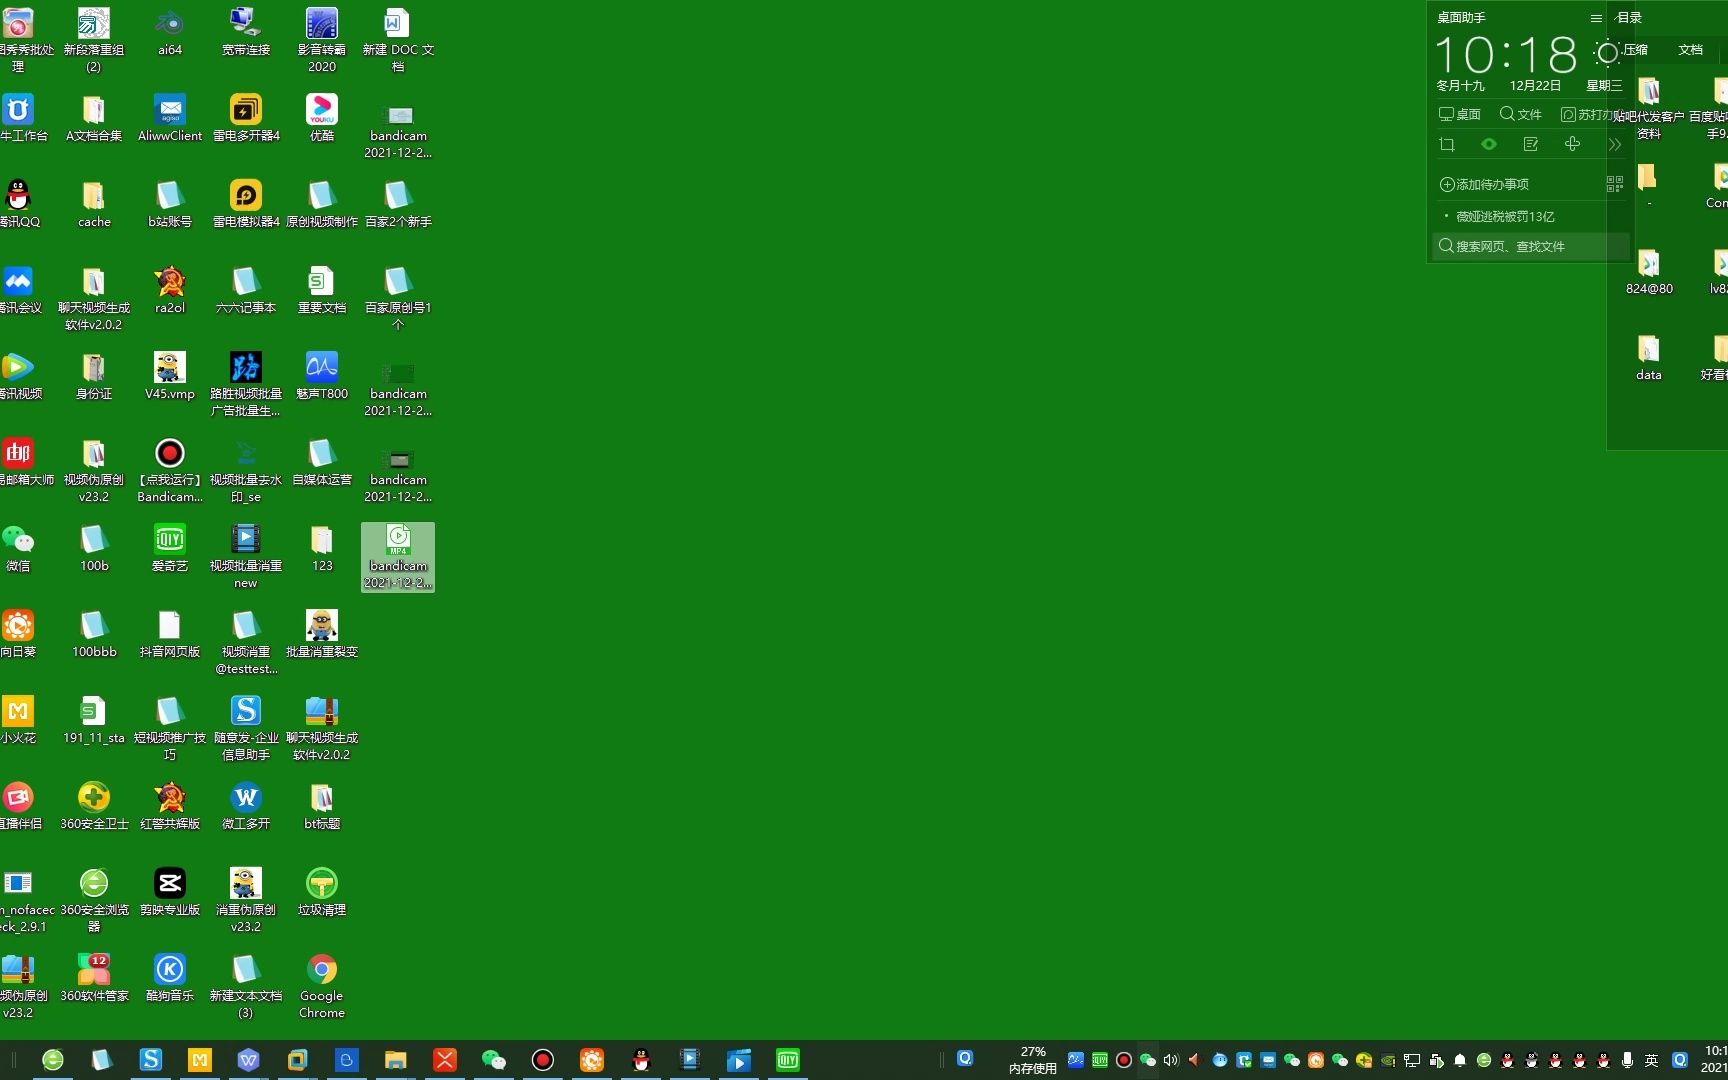Select the 消重伪原创v23.2 minion icon
The width and height of the screenshot is (1728, 1080).
(246, 900)
